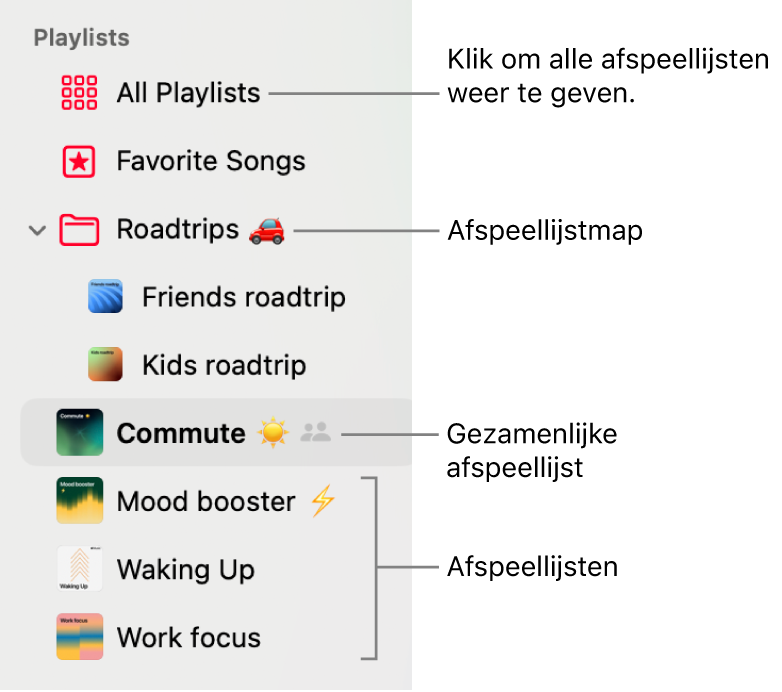The image size is (782, 692).
Task: Click the Commute playlist artwork
Action: 80,432
